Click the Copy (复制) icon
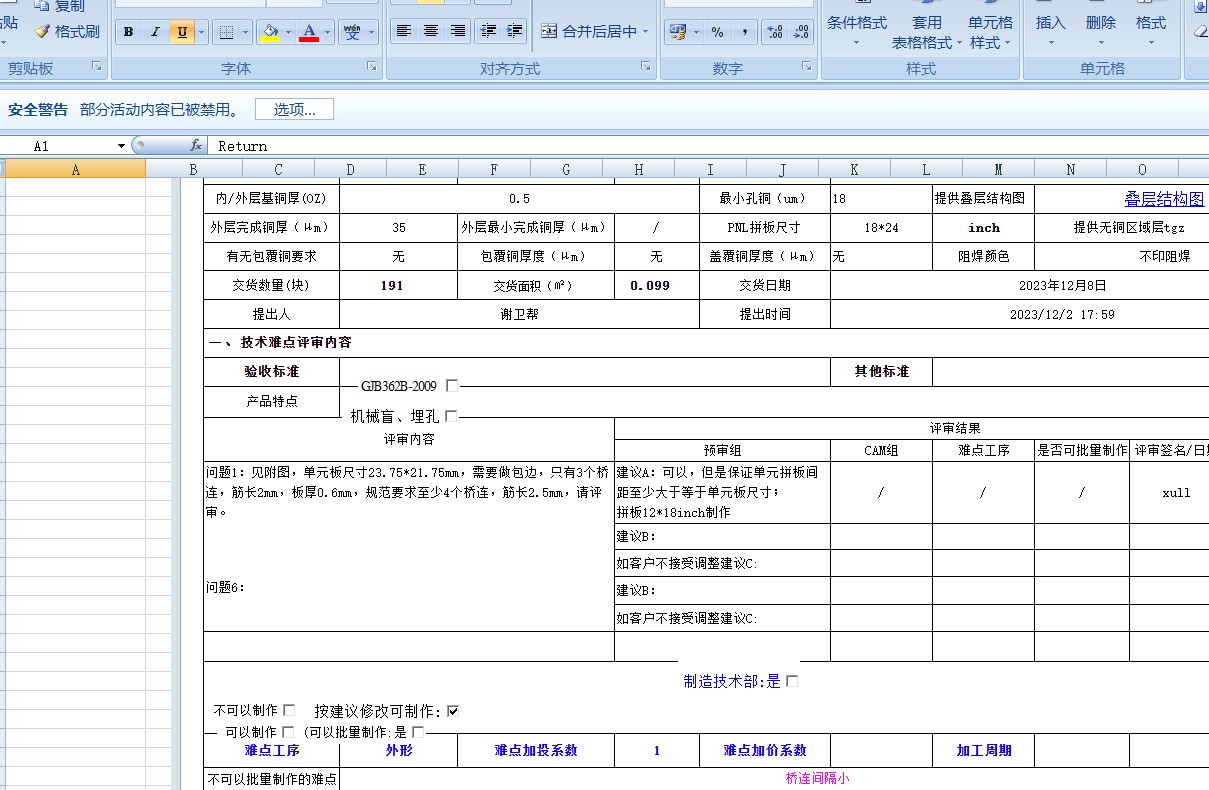Image resolution: width=1209 pixels, height=790 pixels. click(42, 6)
